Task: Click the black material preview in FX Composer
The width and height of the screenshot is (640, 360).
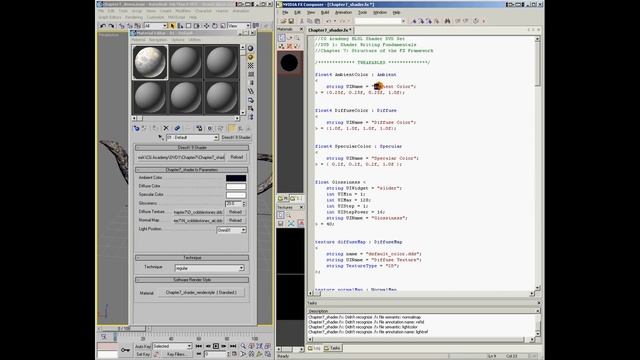Action: 289,63
